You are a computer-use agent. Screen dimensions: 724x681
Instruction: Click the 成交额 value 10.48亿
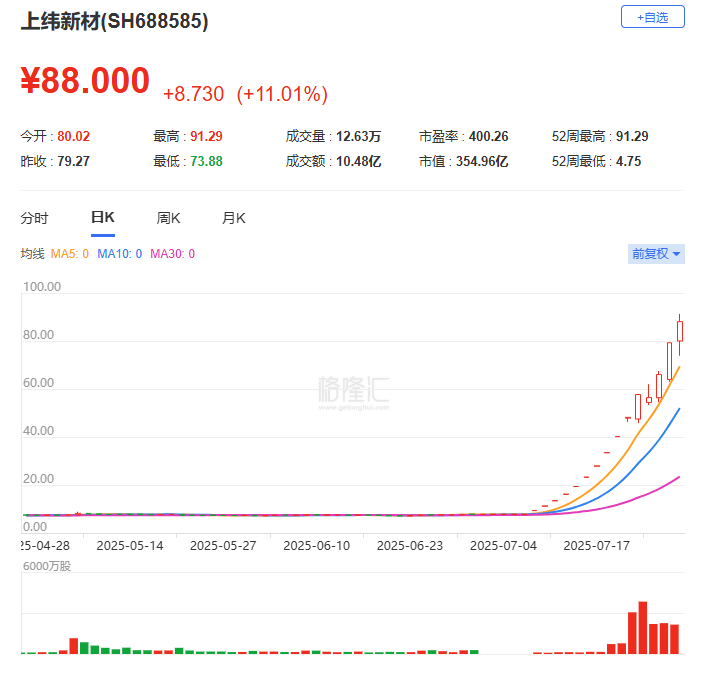(x=359, y=161)
